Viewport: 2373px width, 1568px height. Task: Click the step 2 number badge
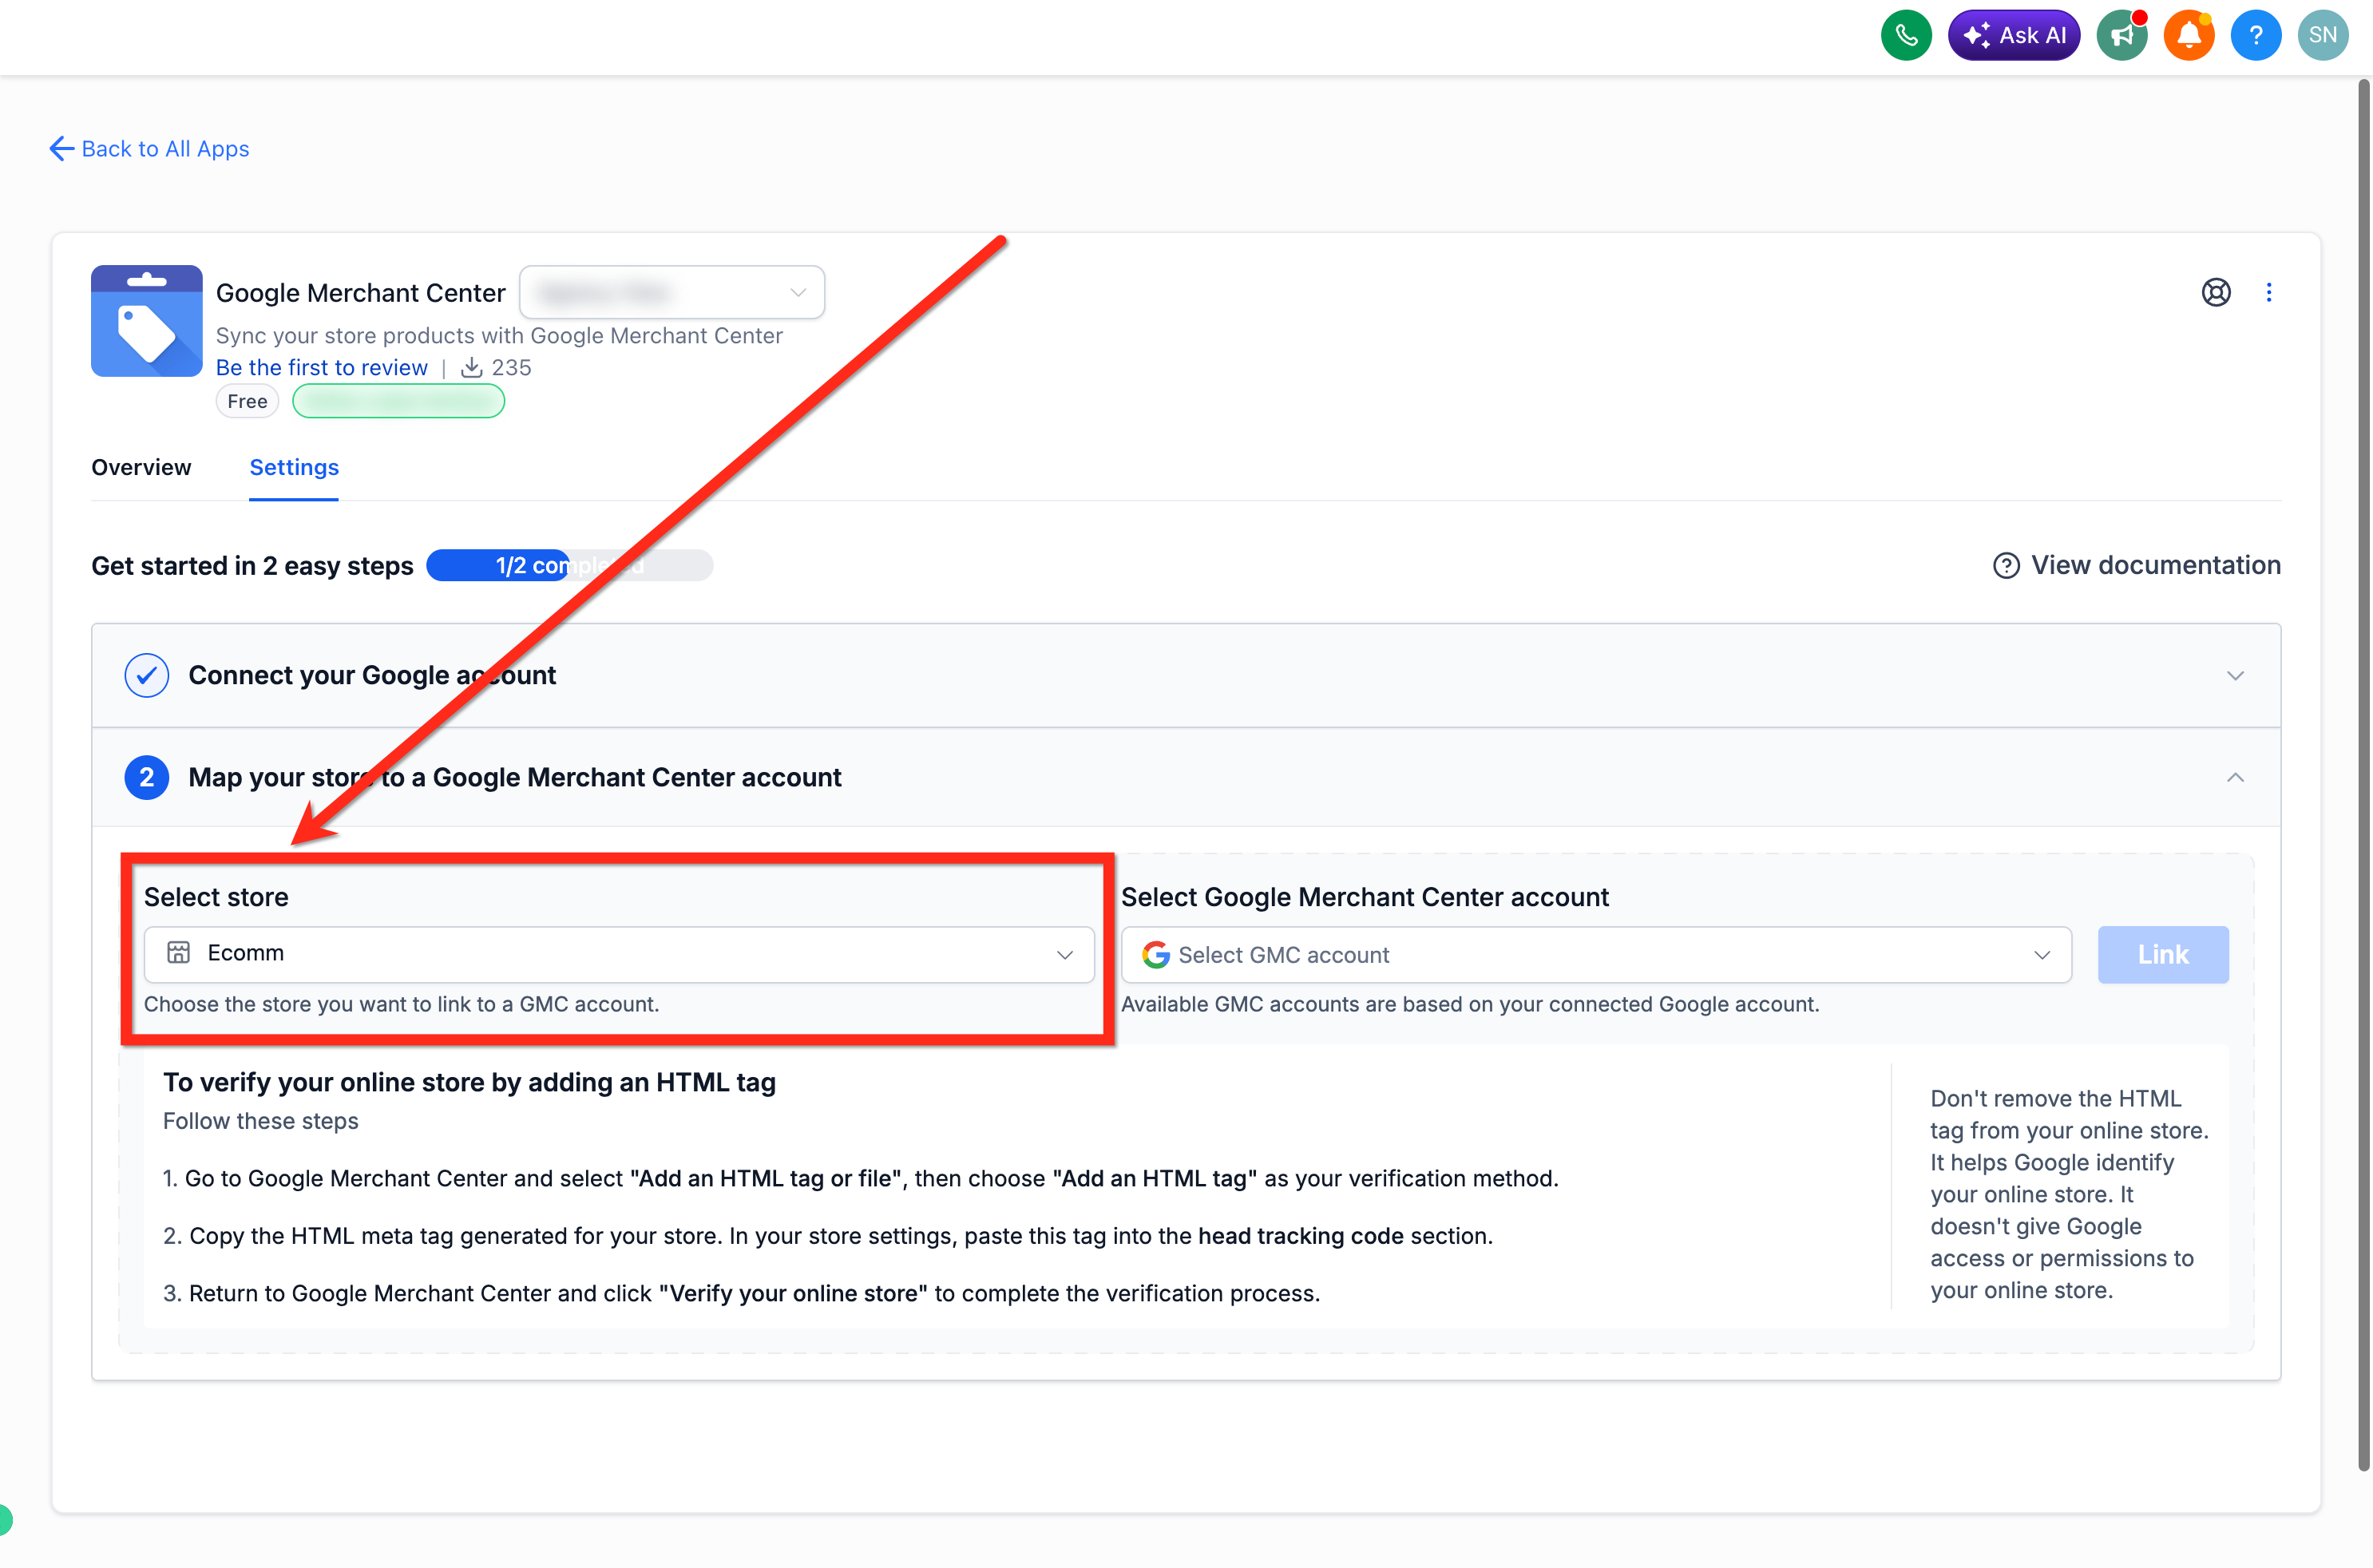pos(147,777)
